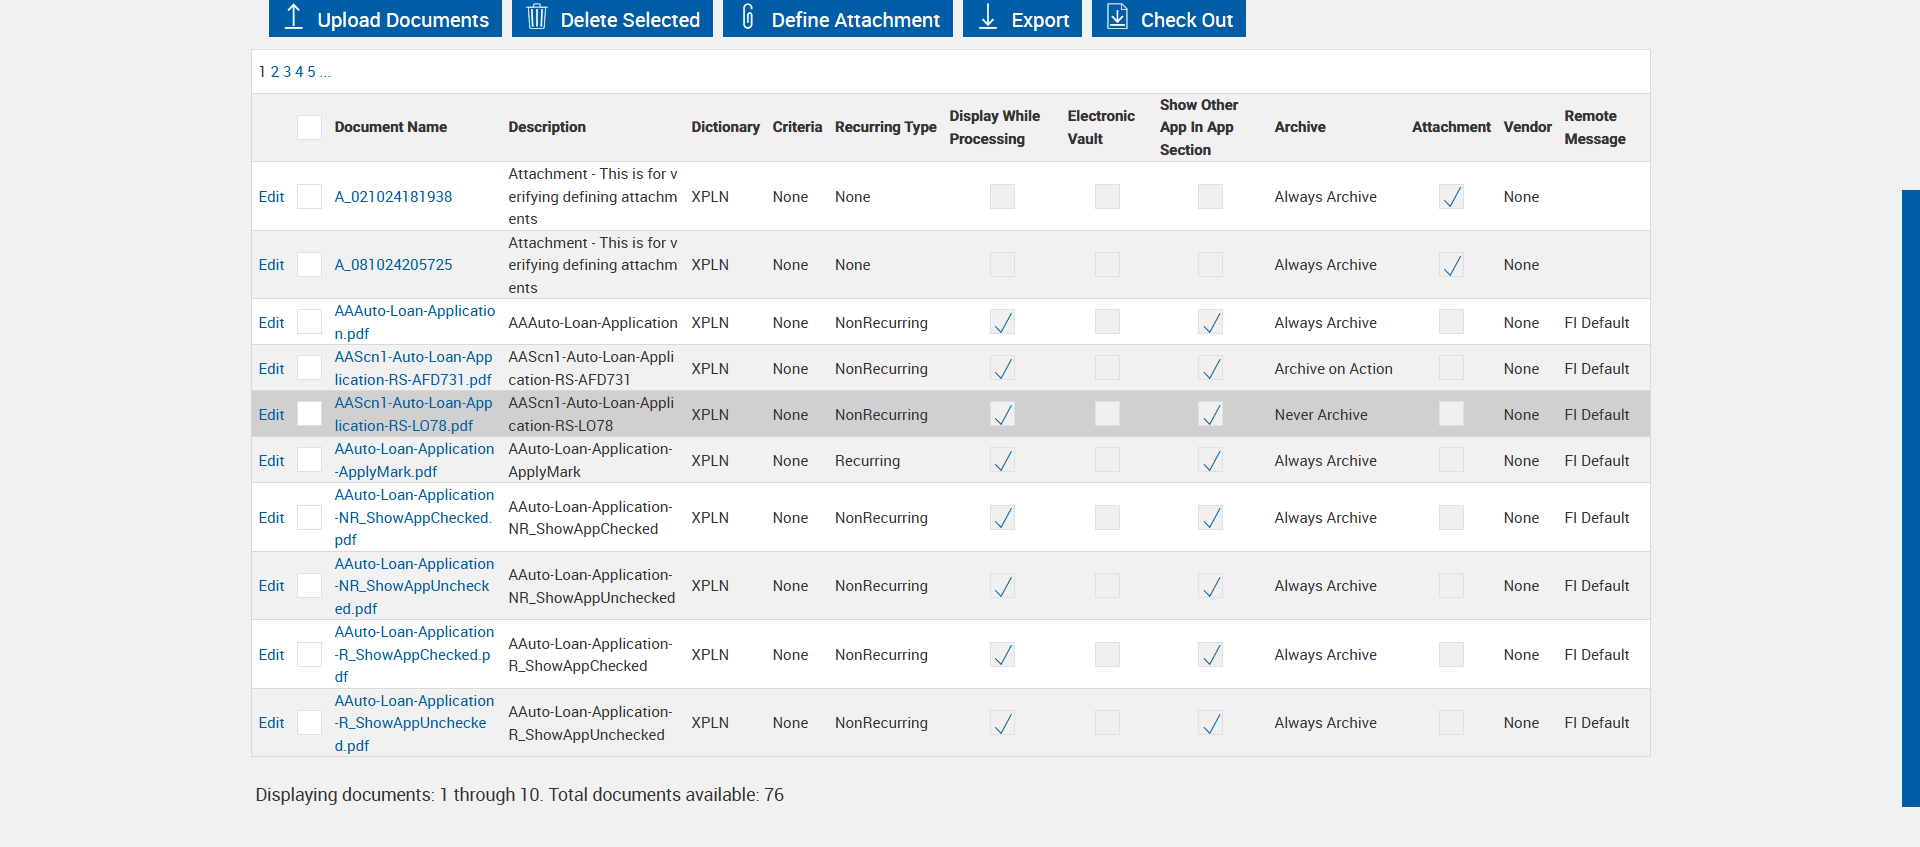Click the Define Attachment paperclip icon

[x=747, y=17]
